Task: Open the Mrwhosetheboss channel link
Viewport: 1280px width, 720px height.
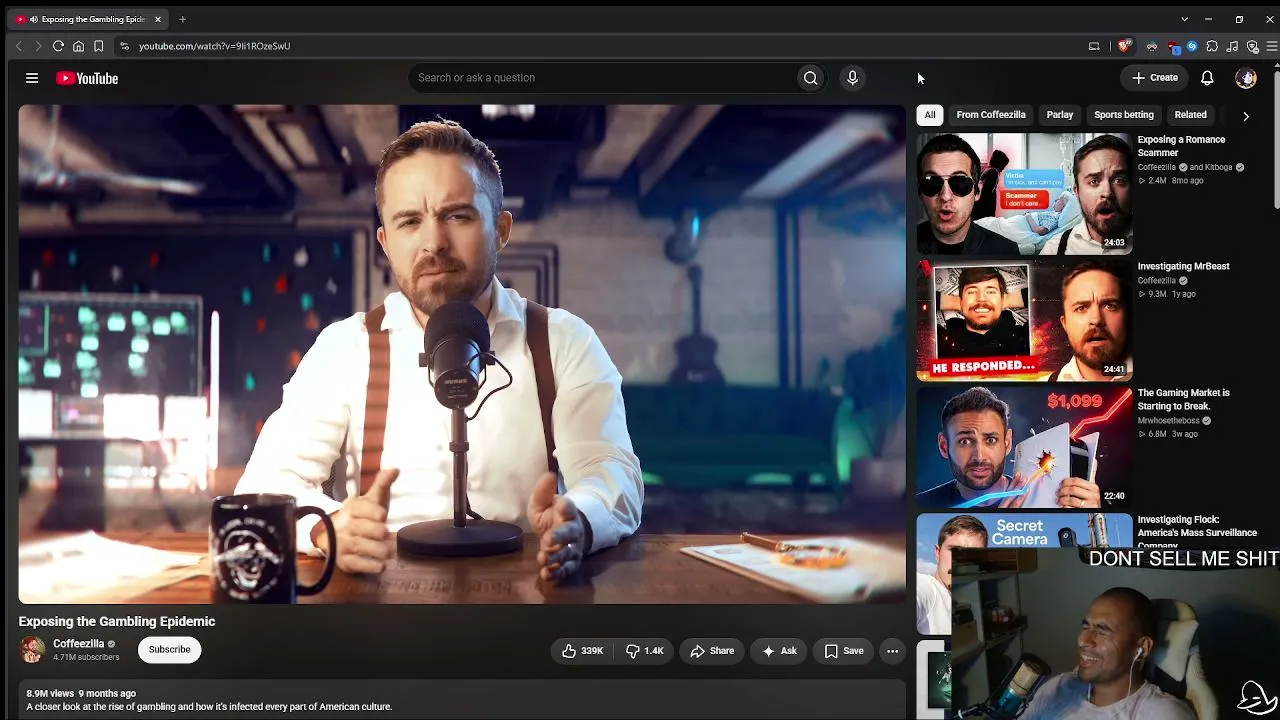Action: tap(1168, 421)
